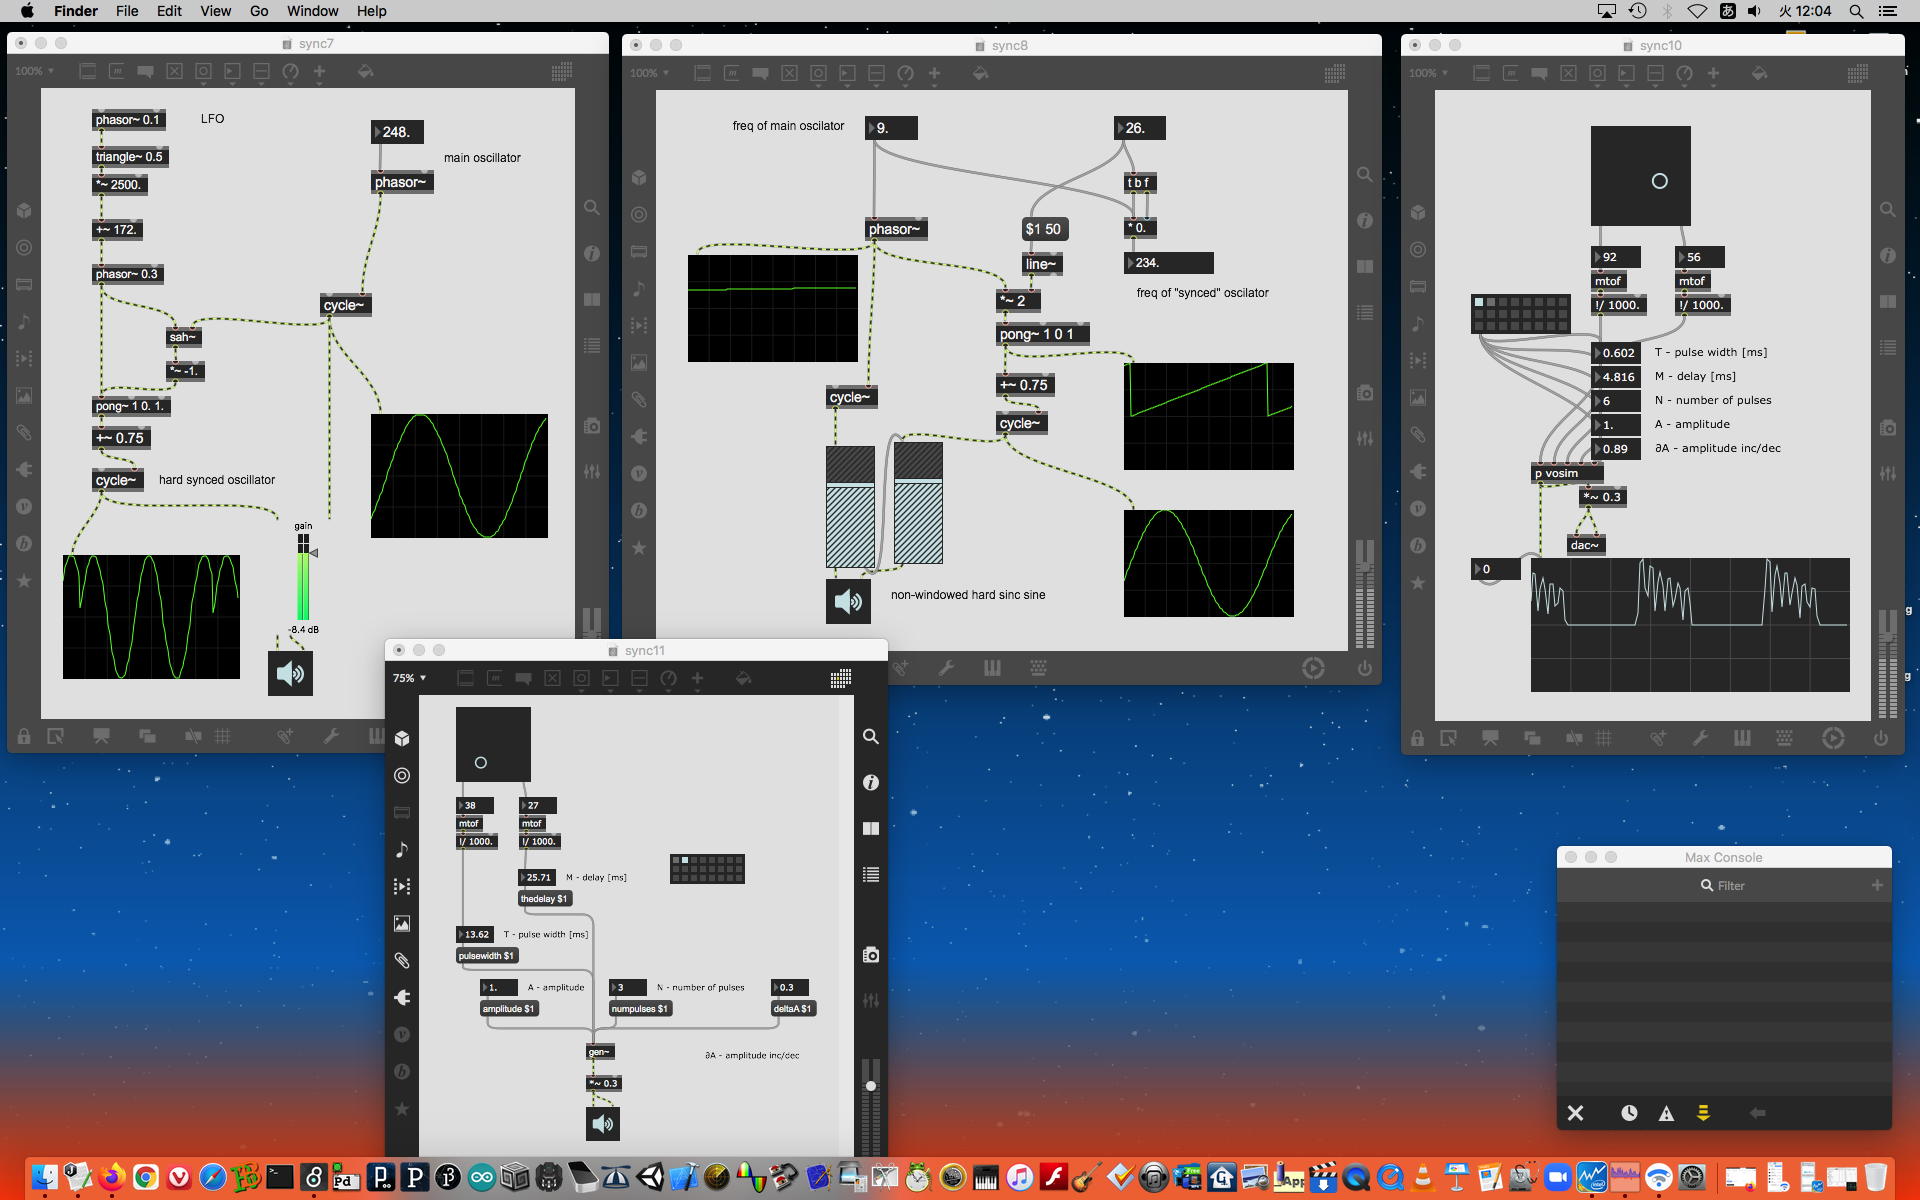
Task: Toggle the sync10 patcher lock icon
Action: coord(1417,738)
